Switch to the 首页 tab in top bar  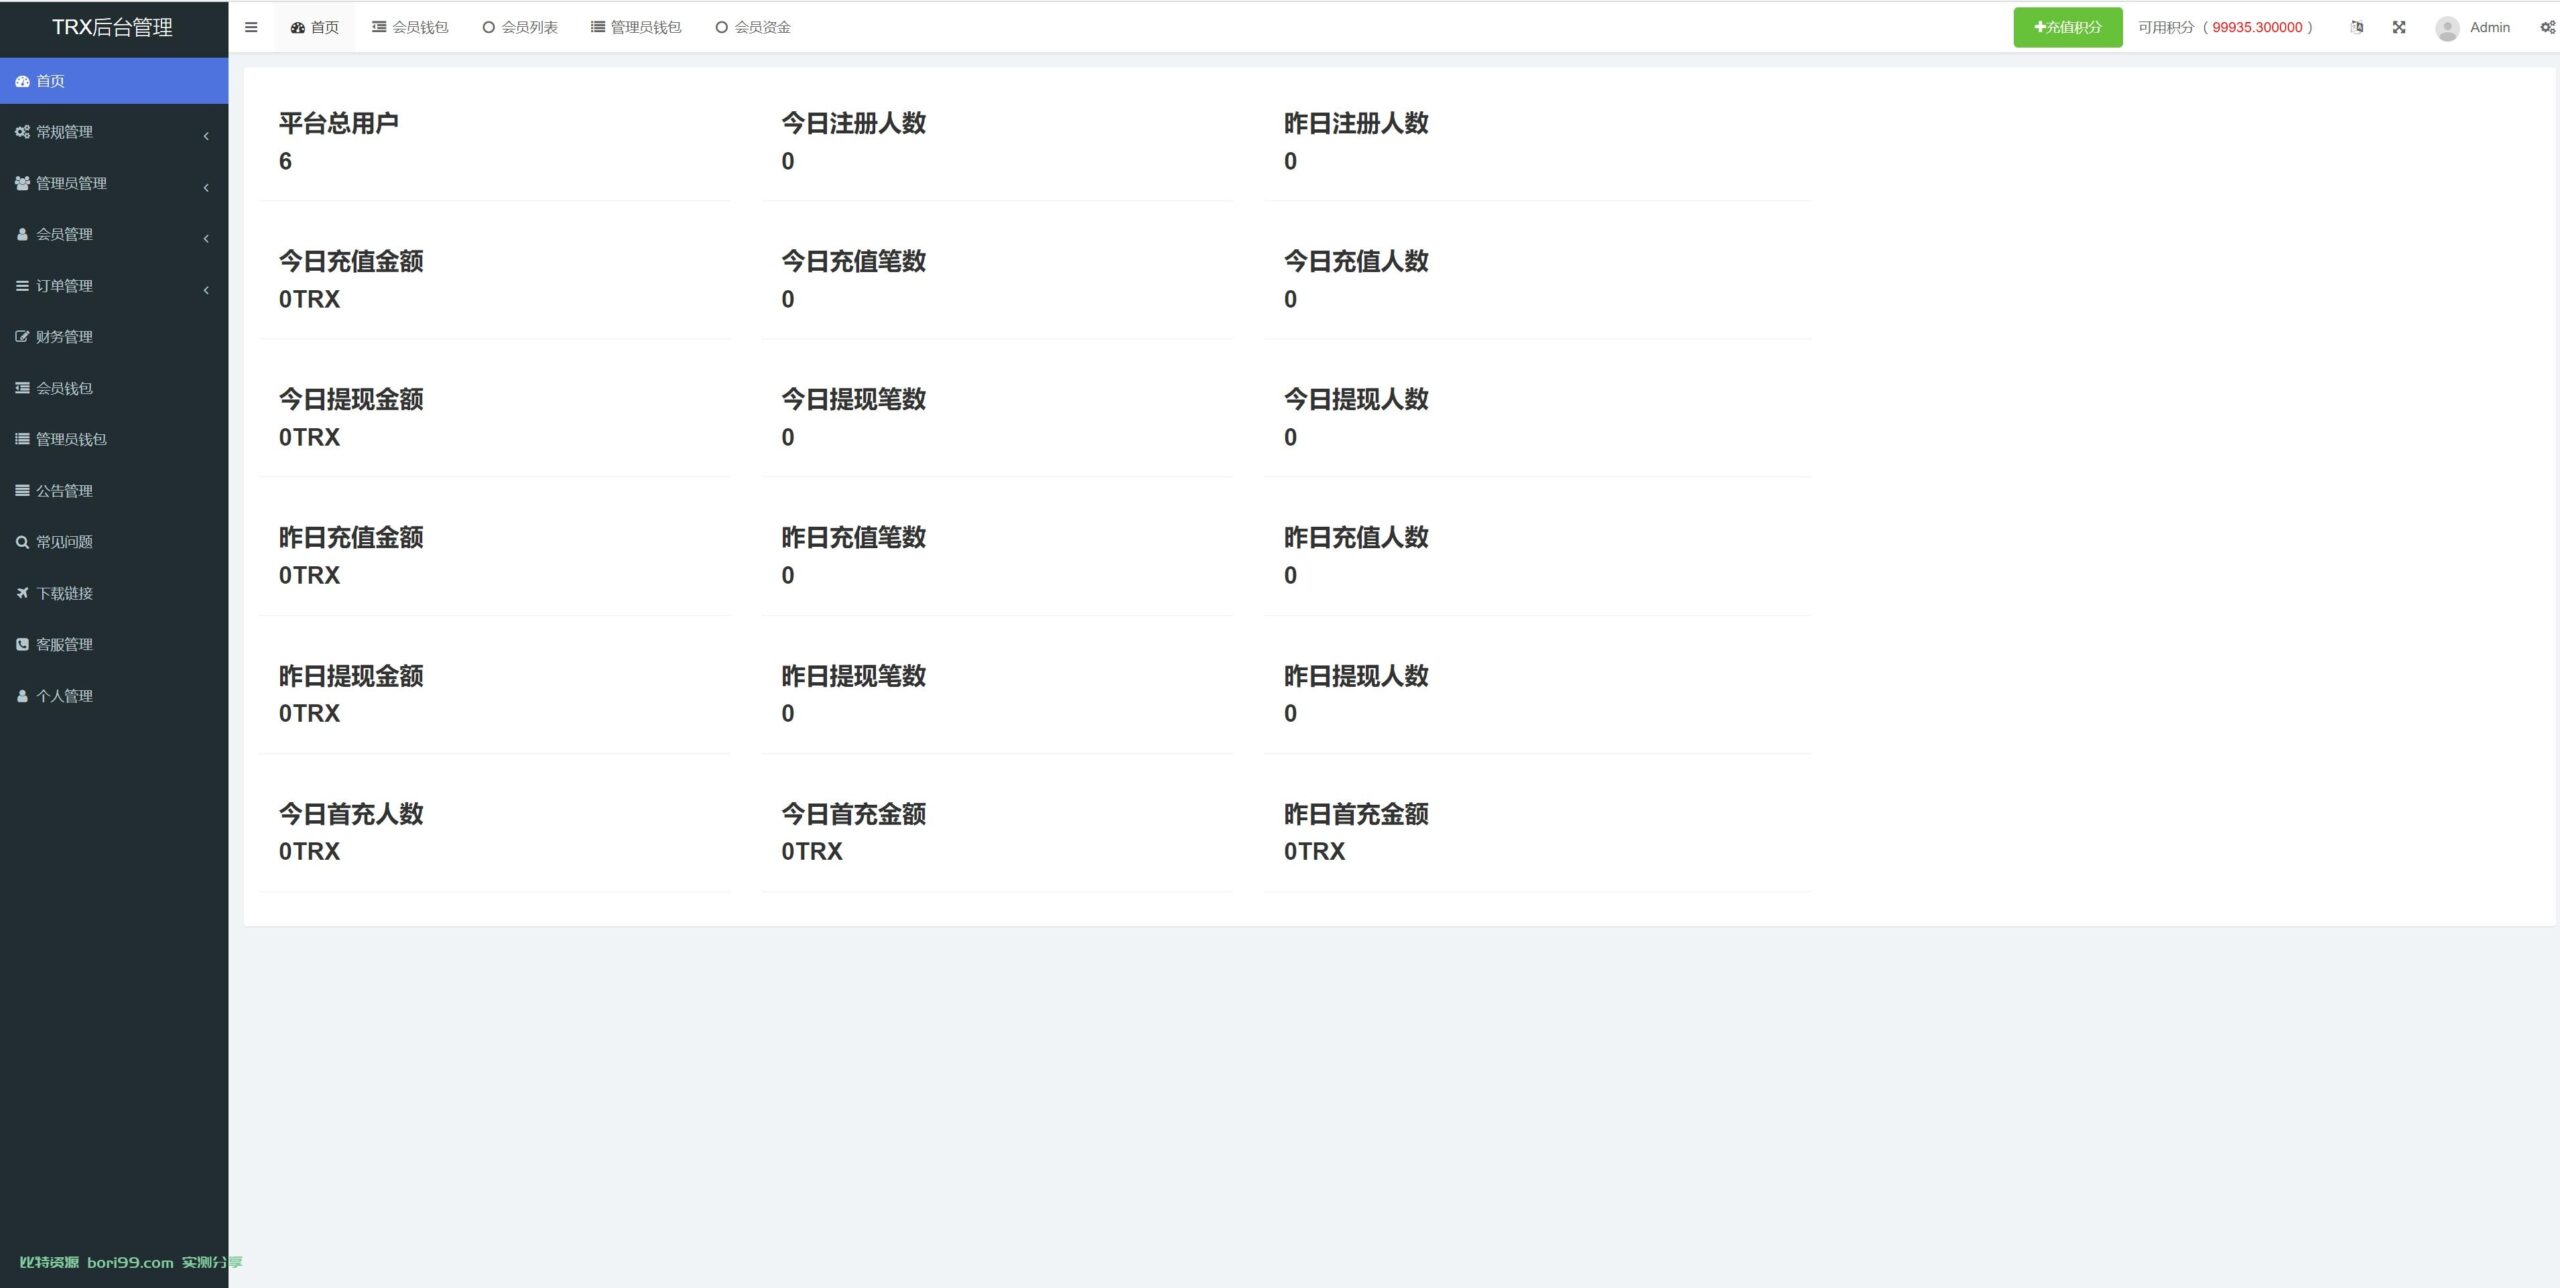pos(315,27)
